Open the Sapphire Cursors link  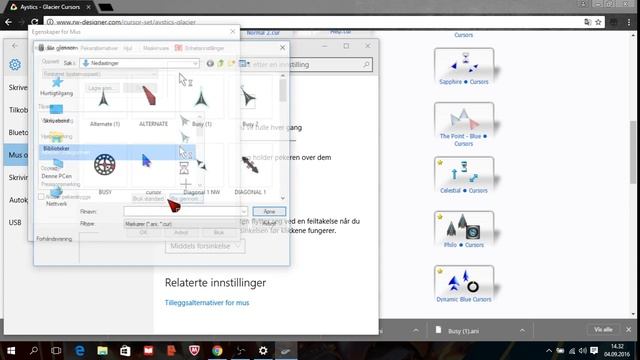click(x=464, y=82)
